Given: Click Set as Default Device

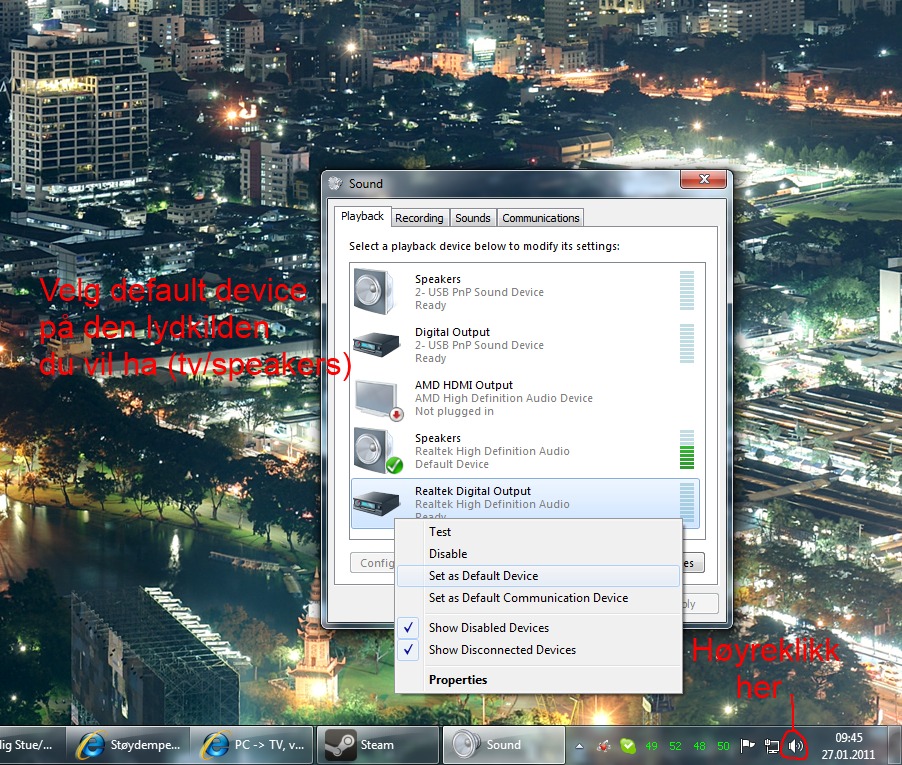Looking at the screenshot, I should (x=538, y=576).
